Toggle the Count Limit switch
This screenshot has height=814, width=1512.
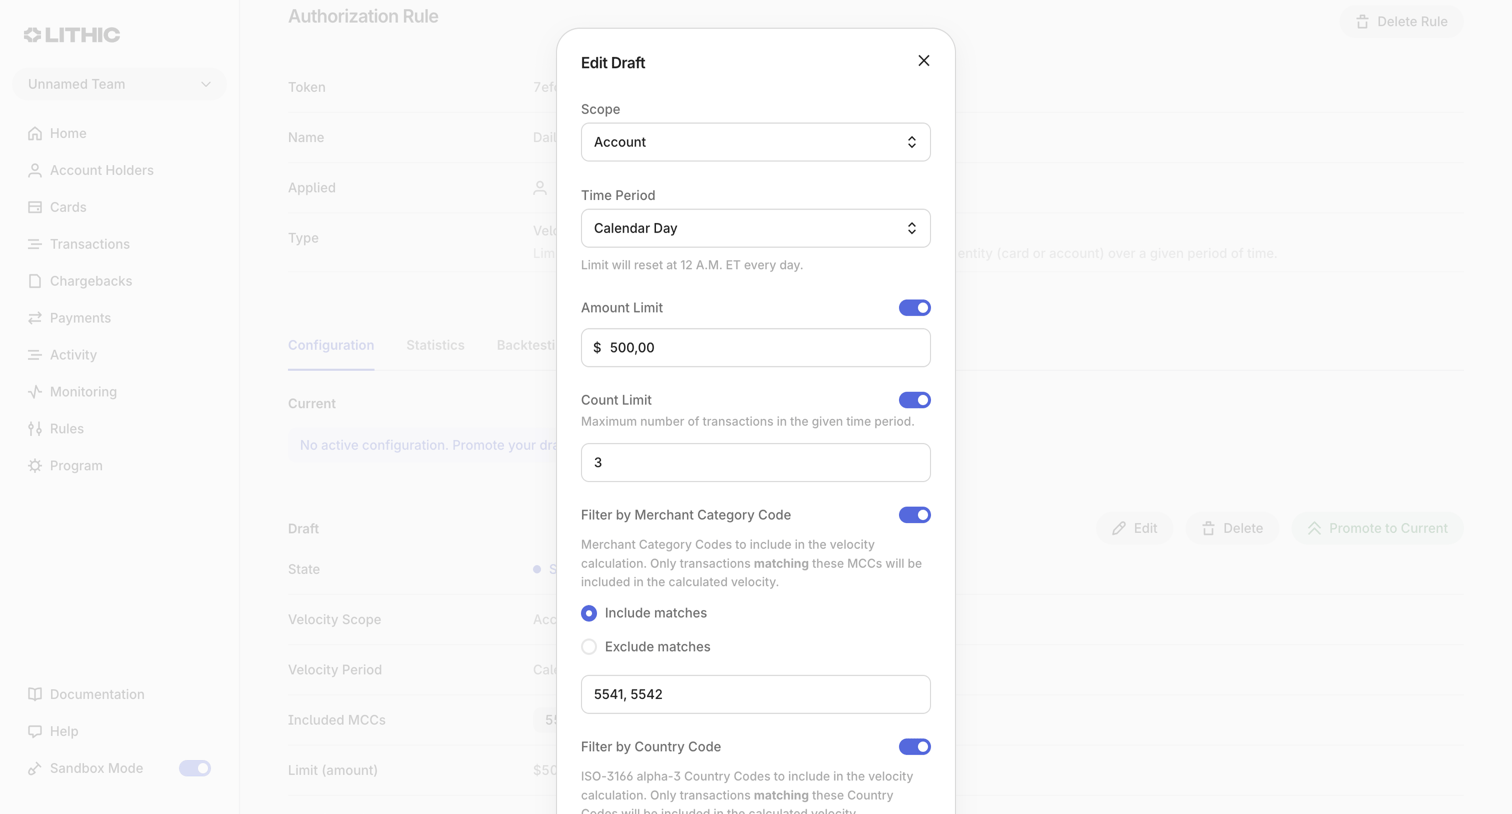point(914,400)
